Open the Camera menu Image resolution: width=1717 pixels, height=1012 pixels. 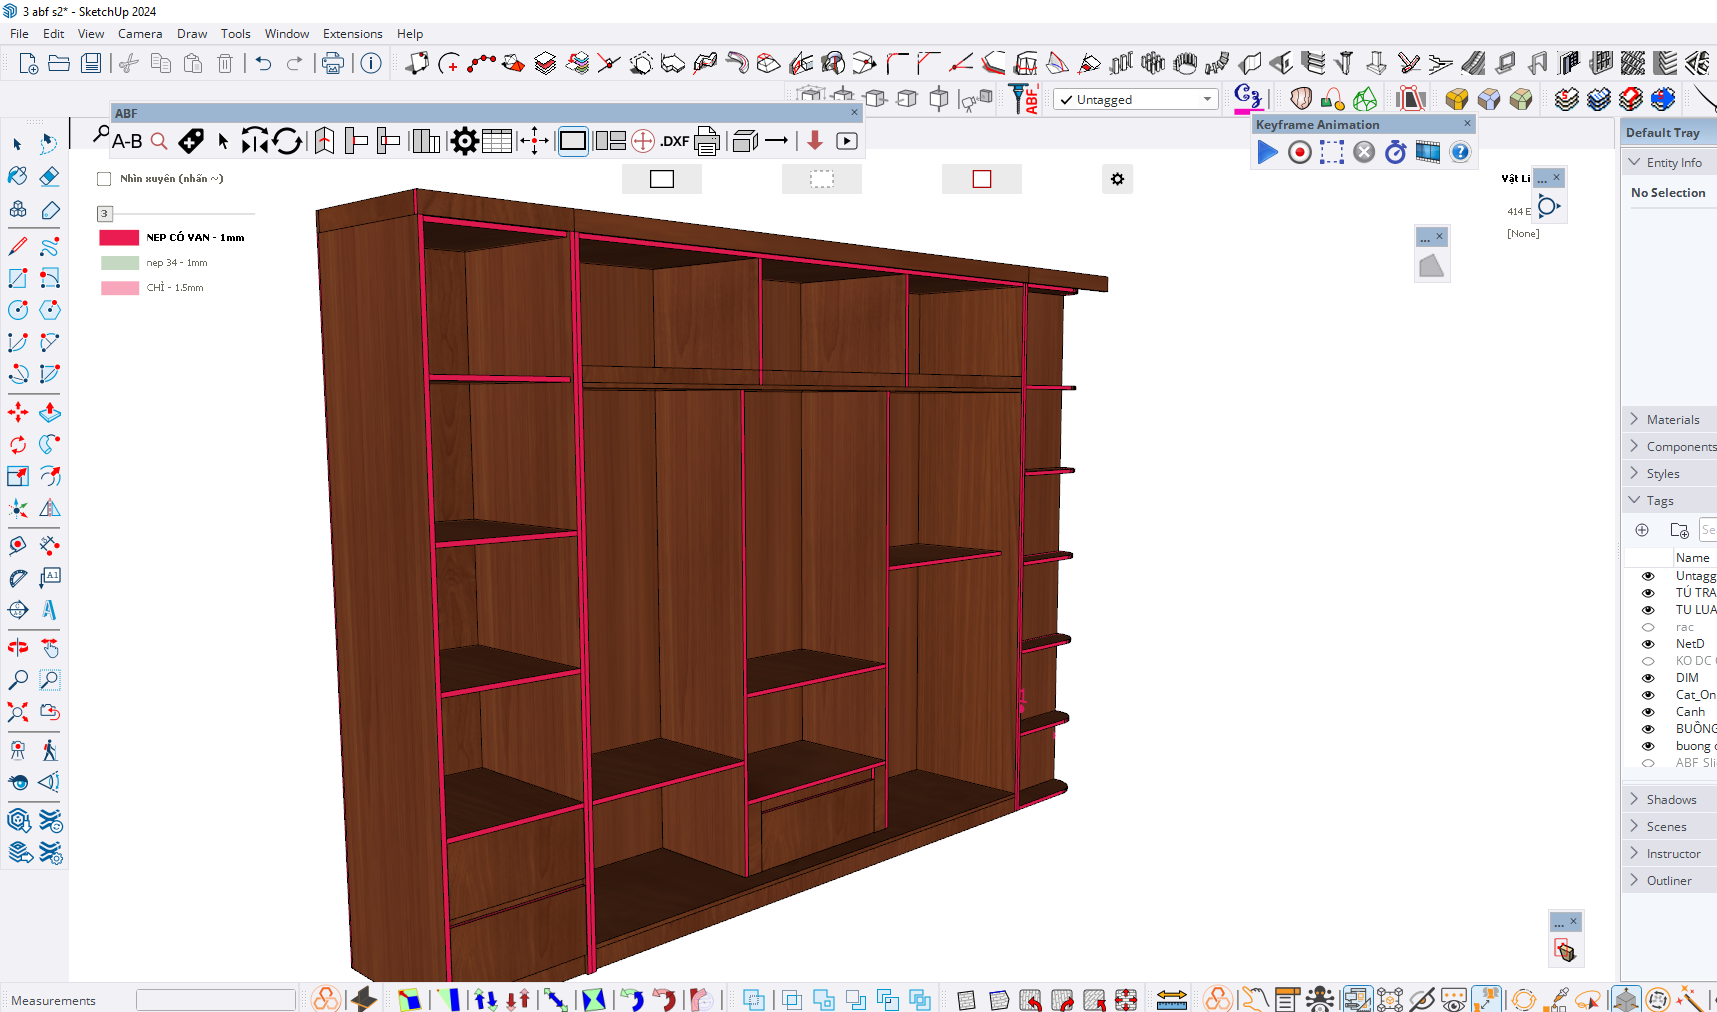139,34
